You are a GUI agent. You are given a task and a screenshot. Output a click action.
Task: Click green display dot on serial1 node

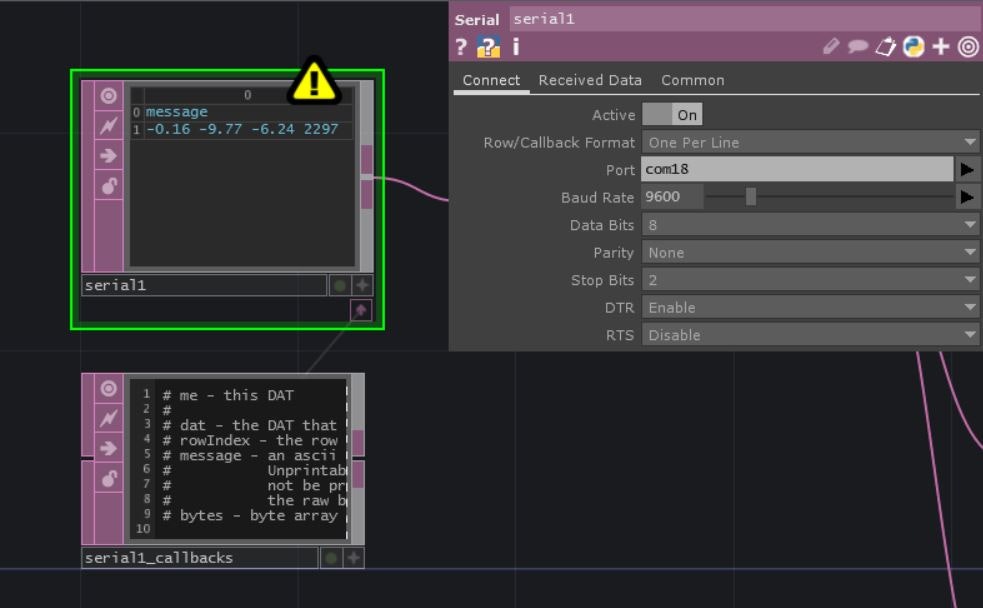click(x=339, y=286)
